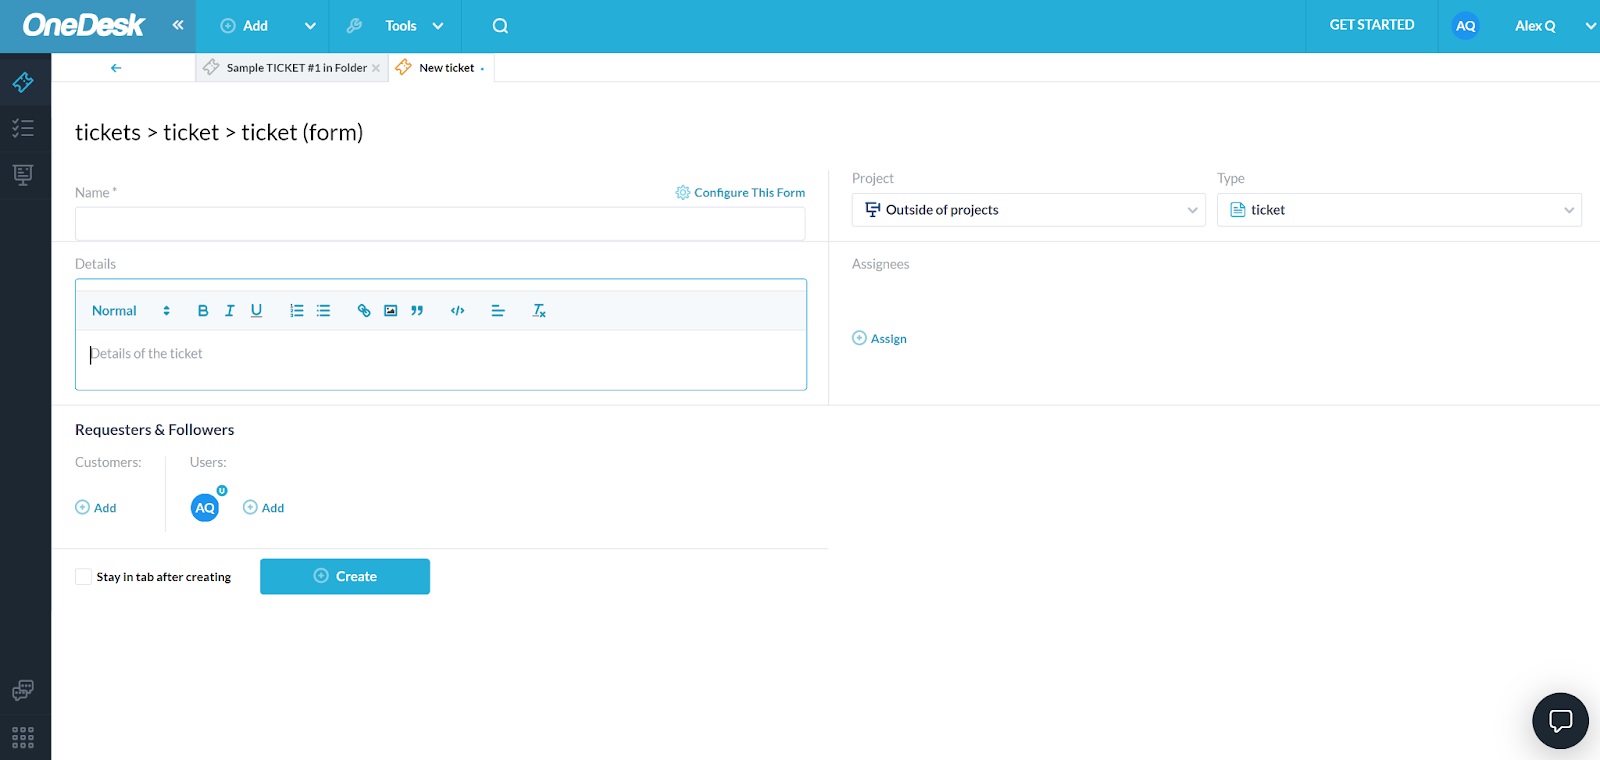Click the Configure This Form link

tap(748, 193)
